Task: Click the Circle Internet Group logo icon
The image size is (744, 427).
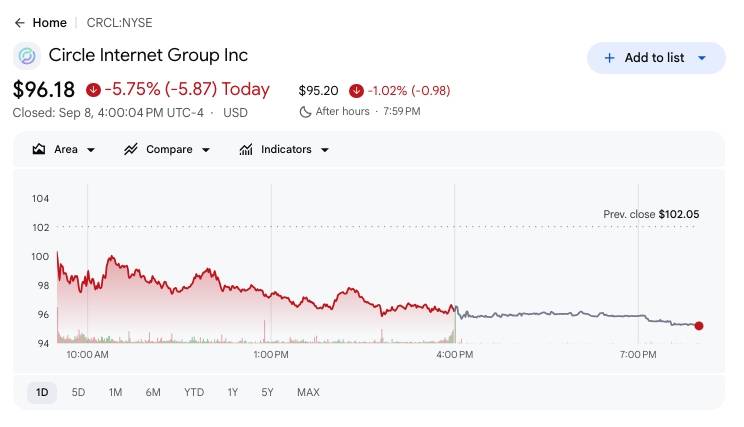Action: tap(27, 56)
